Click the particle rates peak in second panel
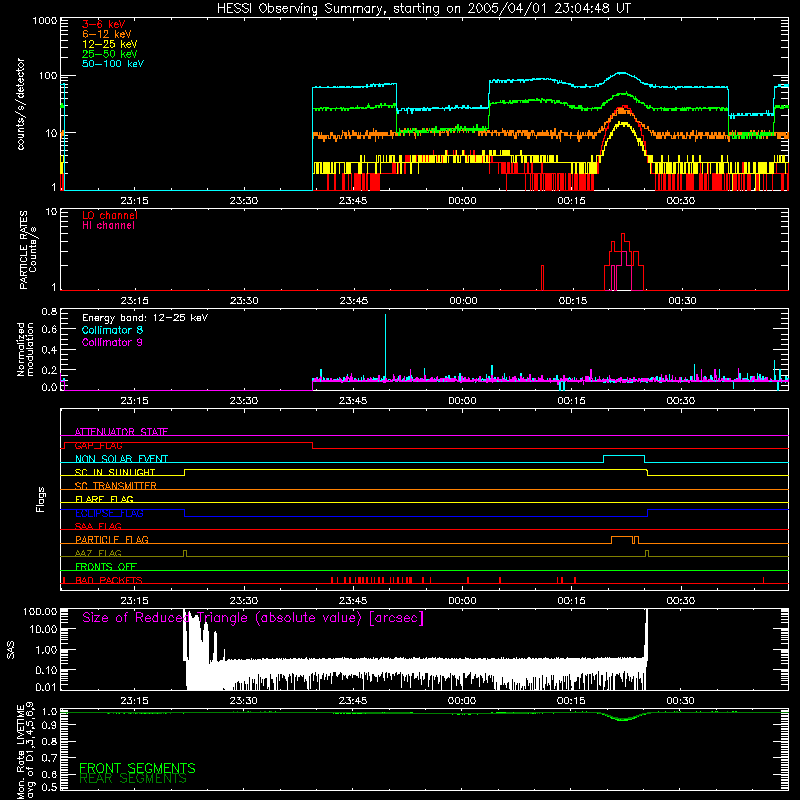The image size is (800, 800). (622, 237)
